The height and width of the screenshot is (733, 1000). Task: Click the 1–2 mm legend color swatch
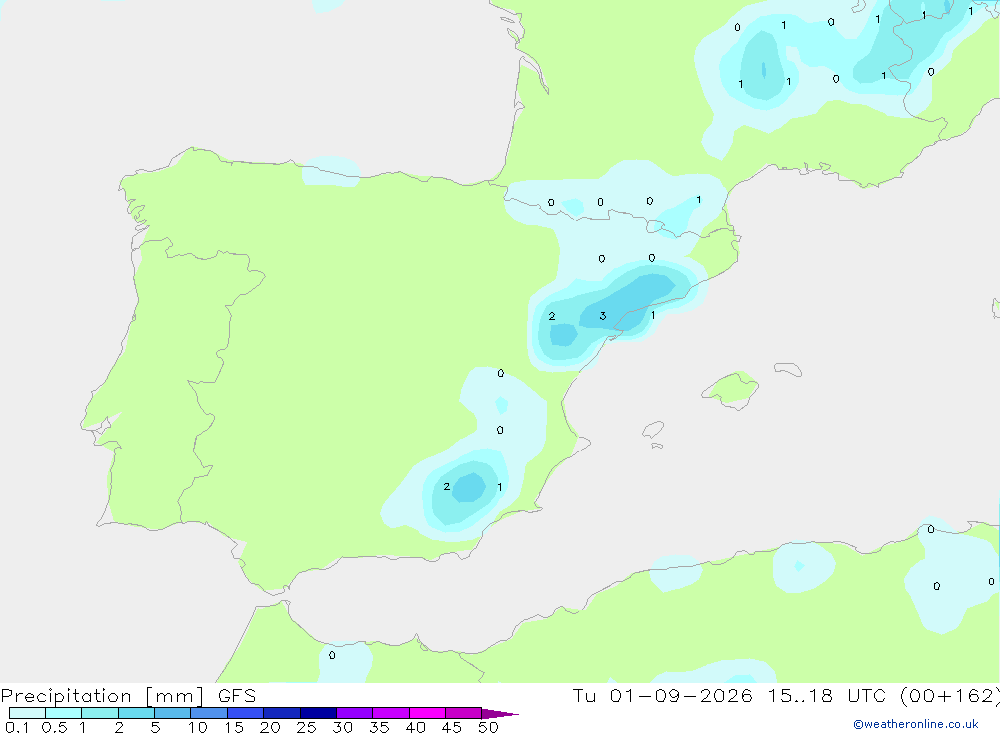click(x=100, y=713)
